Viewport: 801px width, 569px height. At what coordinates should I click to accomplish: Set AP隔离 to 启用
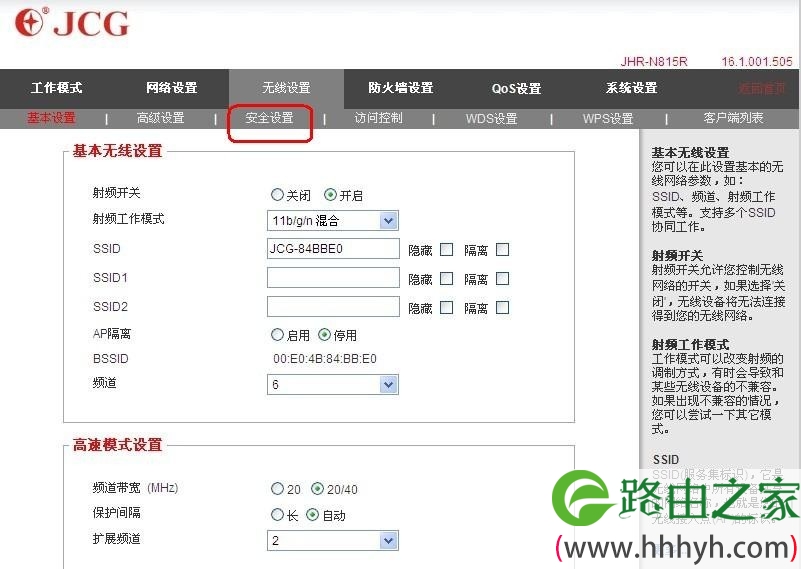tap(277, 335)
